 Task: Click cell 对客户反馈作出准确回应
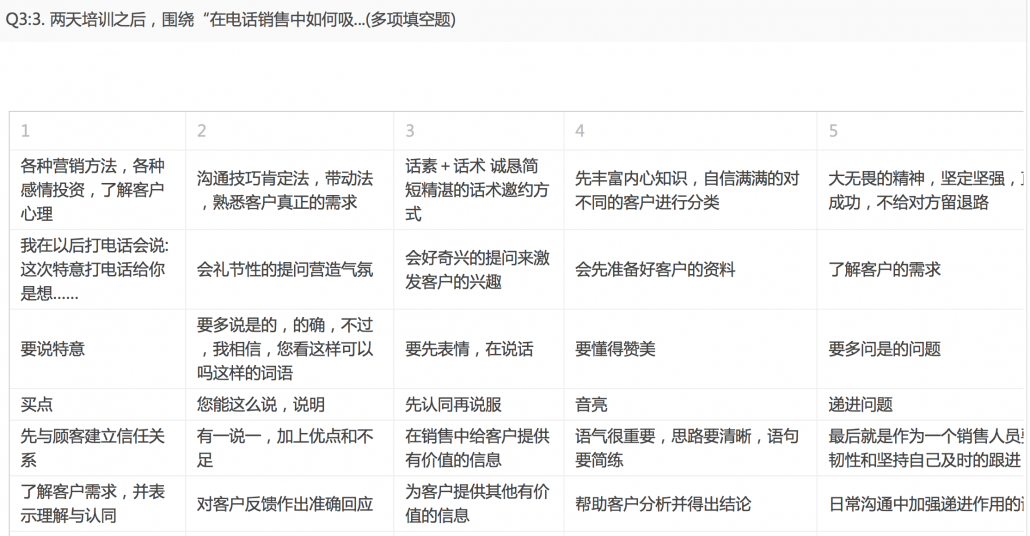click(289, 503)
